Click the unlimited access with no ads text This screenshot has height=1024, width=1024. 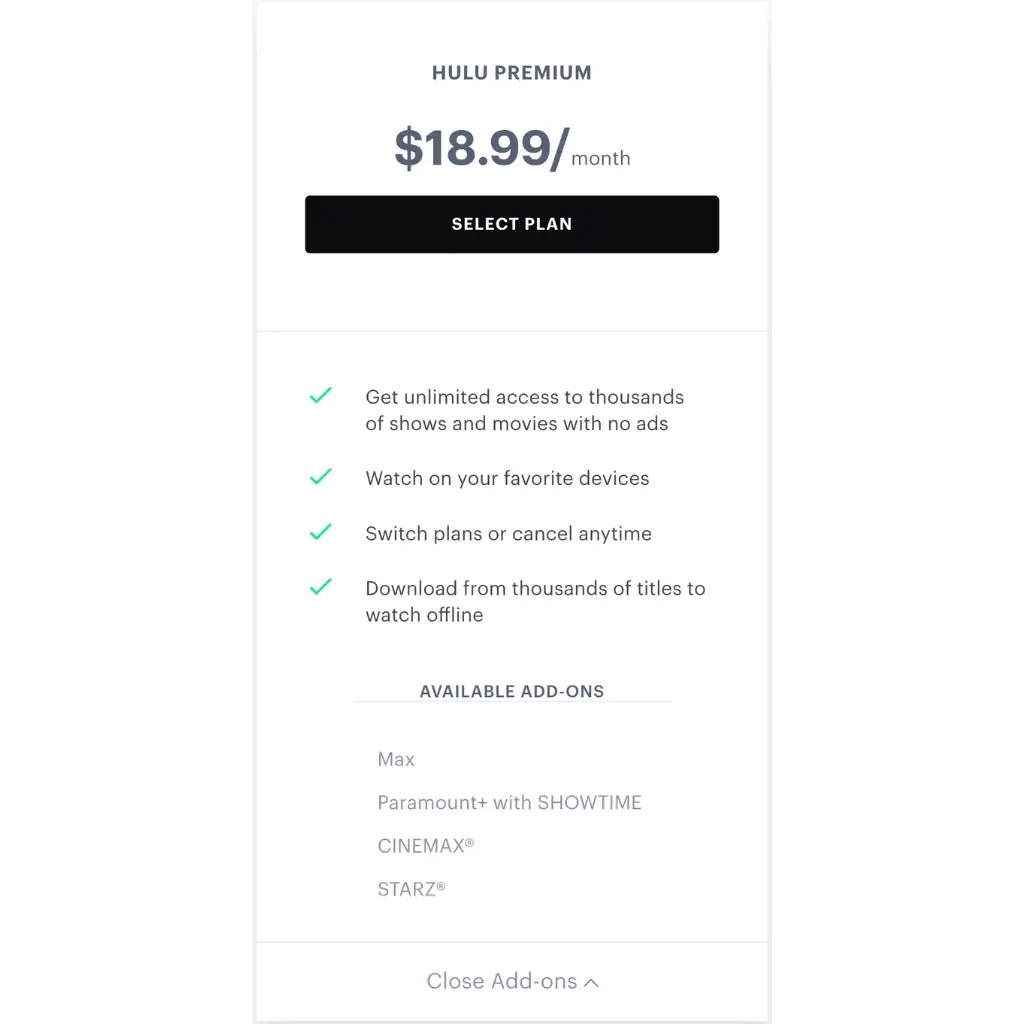tap(524, 410)
